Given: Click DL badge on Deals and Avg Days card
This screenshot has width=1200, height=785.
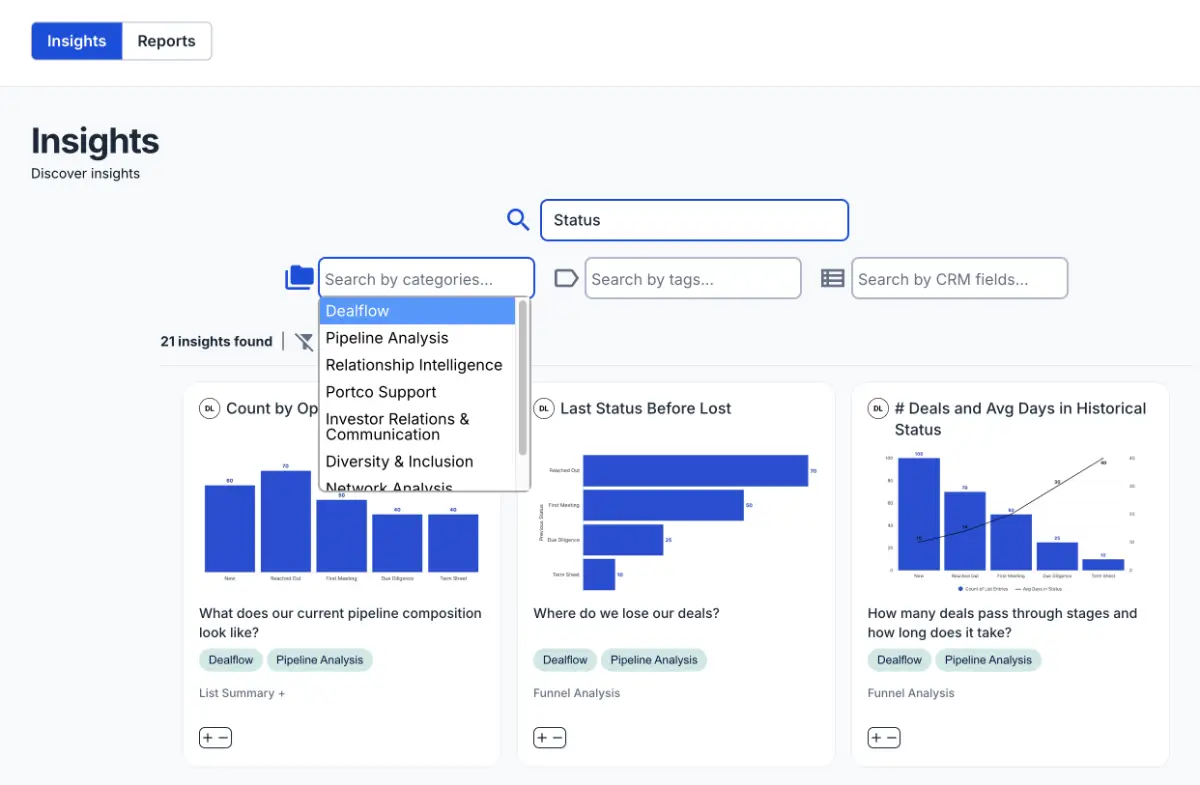Looking at the screenshot, I should pyautogui.click(x=878, y=408).
